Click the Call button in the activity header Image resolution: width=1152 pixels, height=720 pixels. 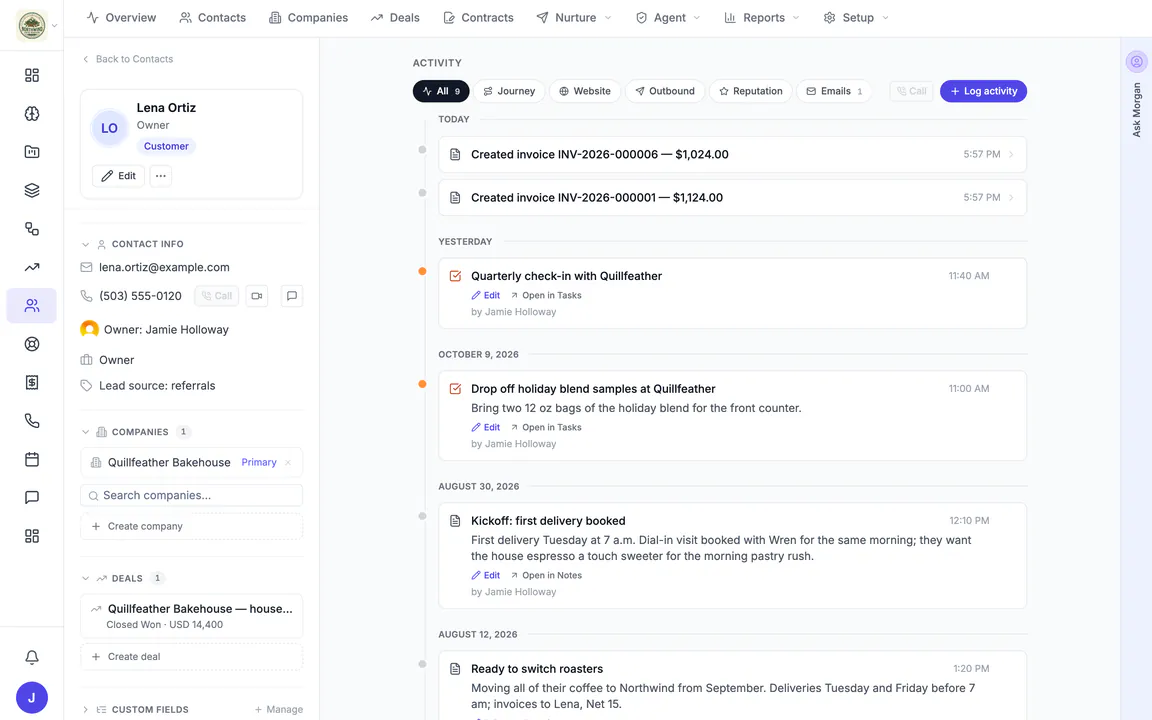[x=911, y=91]
